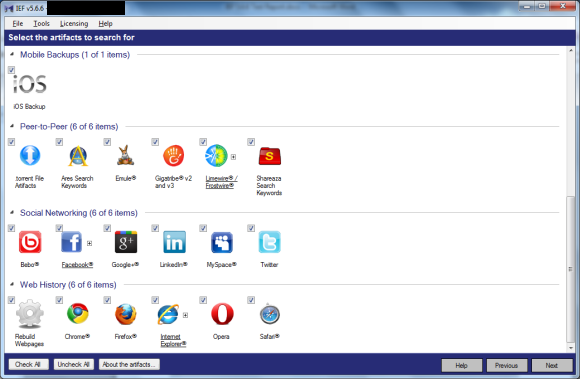Click the Bebo artifact icon

(x=30, y=242)
